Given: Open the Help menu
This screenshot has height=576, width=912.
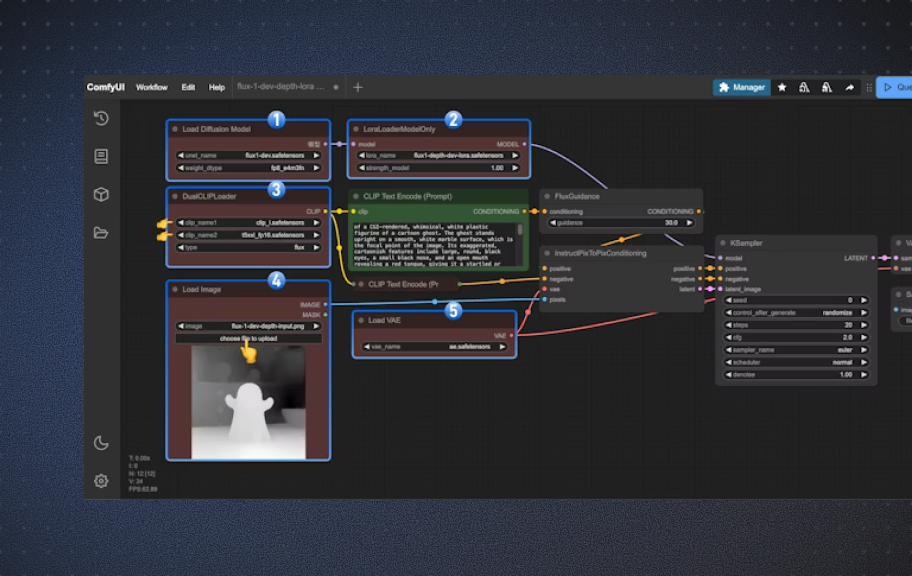Looking at the screenshot, I should pyautogui.click(x=217, y=88).
